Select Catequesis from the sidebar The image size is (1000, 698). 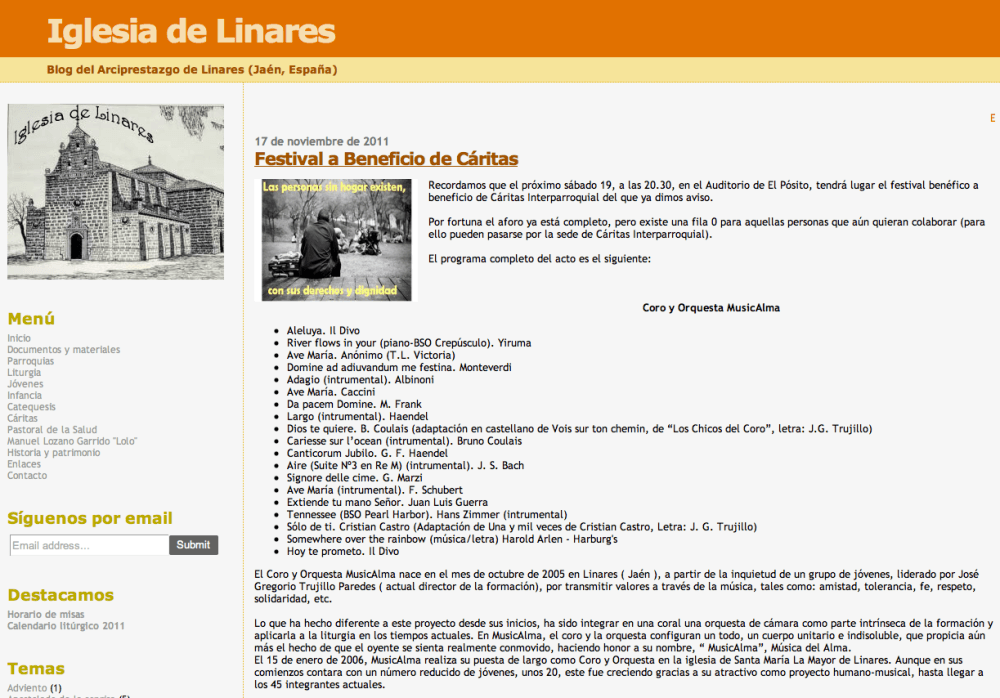tap(31, 407)
